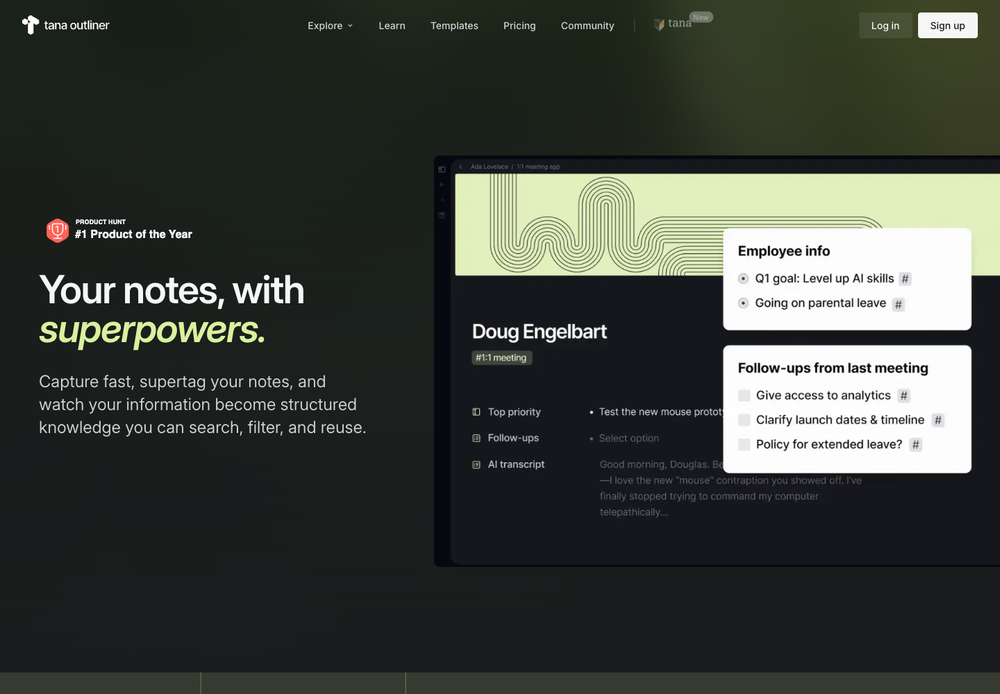Click the New badge beside tana
Image resolution: width=1000 pixels, height=694 pixels.
pyautogui.click(x=701, y=17)
